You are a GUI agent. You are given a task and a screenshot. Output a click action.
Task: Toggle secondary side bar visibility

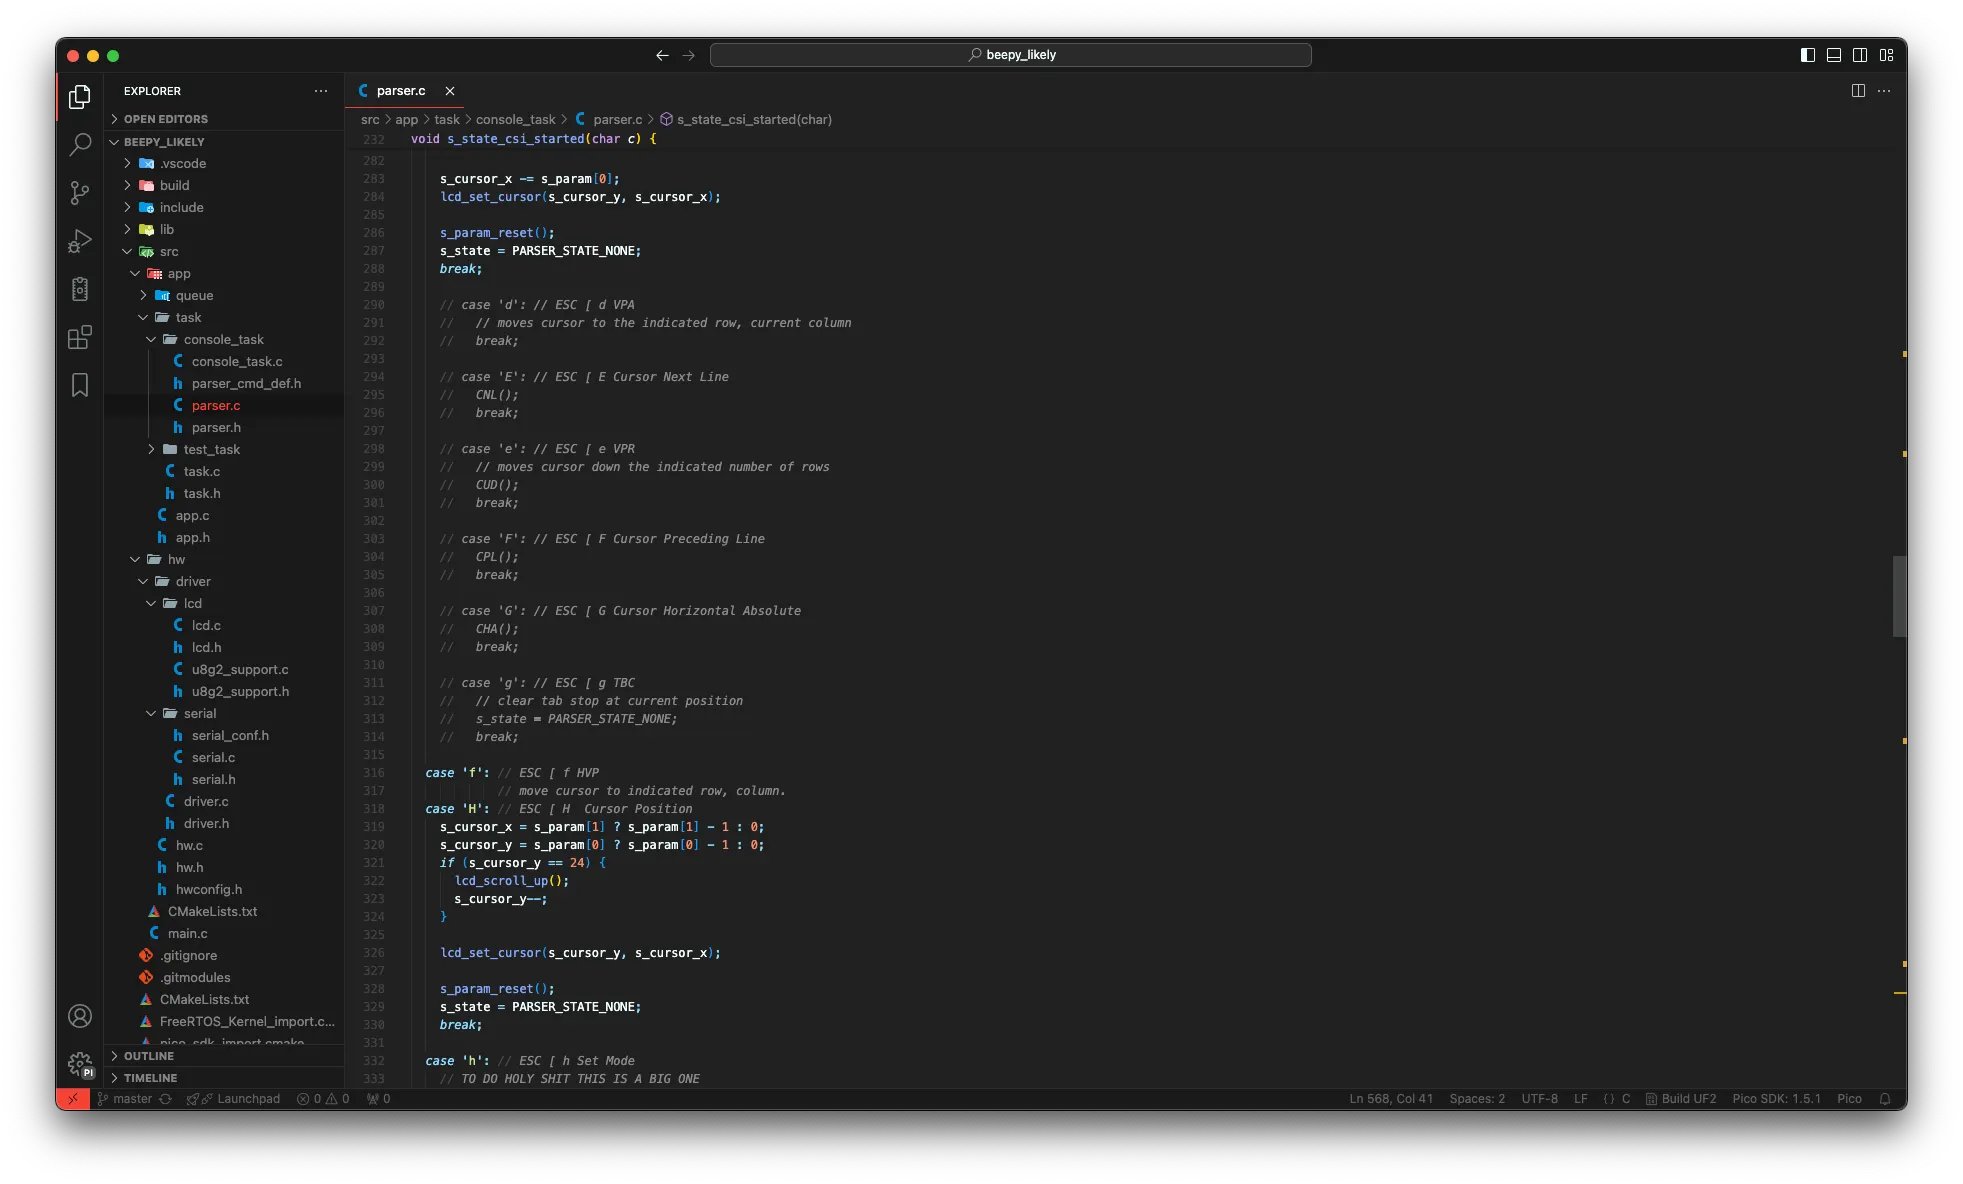1860,55
